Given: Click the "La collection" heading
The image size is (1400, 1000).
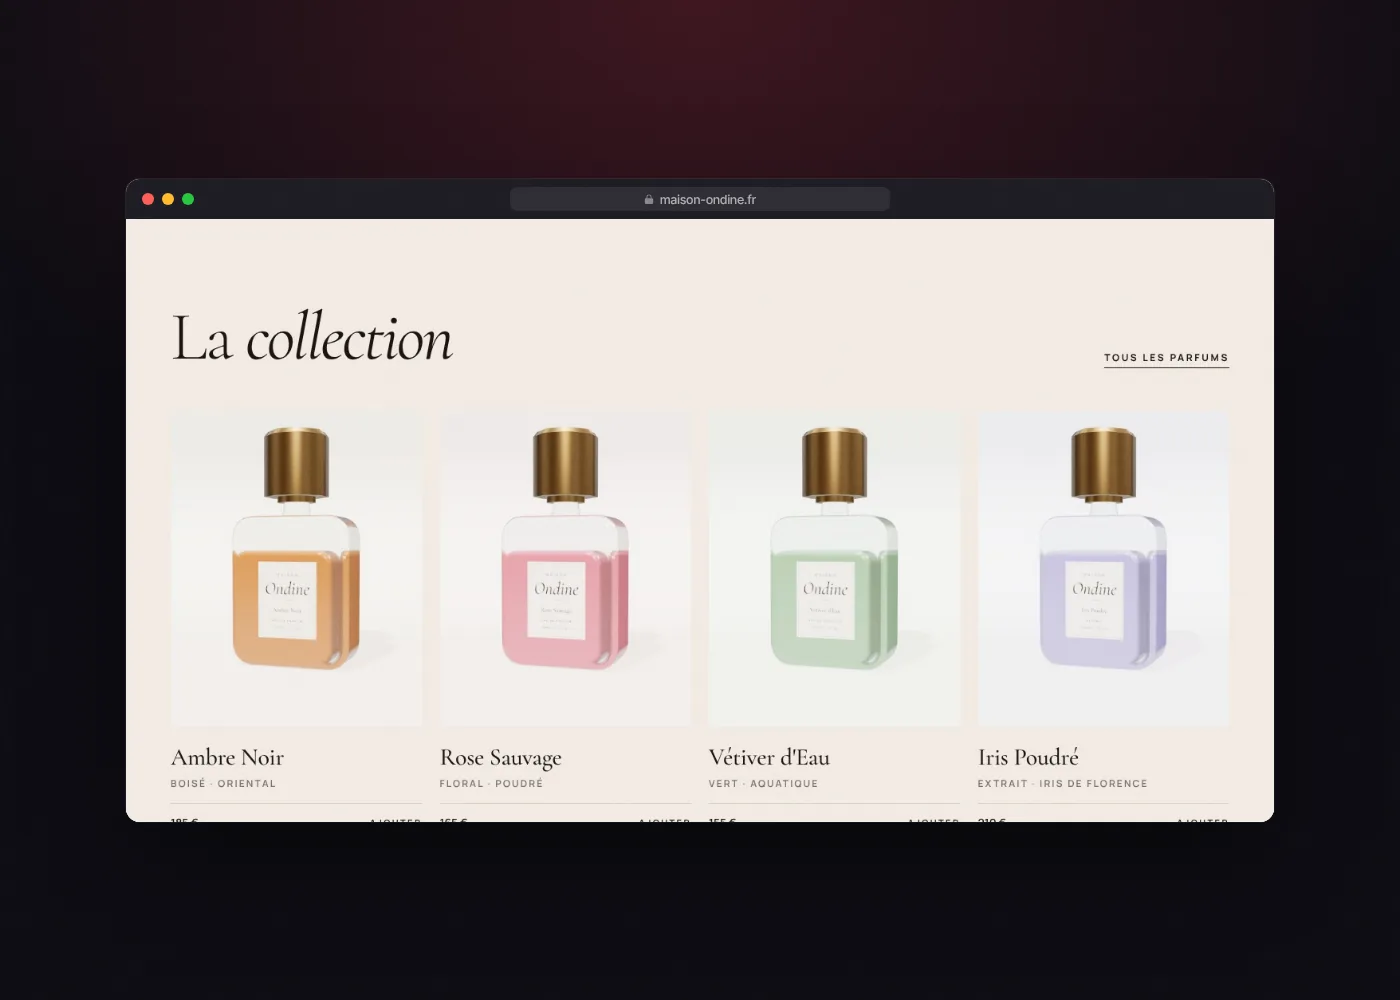Looking at the screenshot, I should (x=312, y=338).
